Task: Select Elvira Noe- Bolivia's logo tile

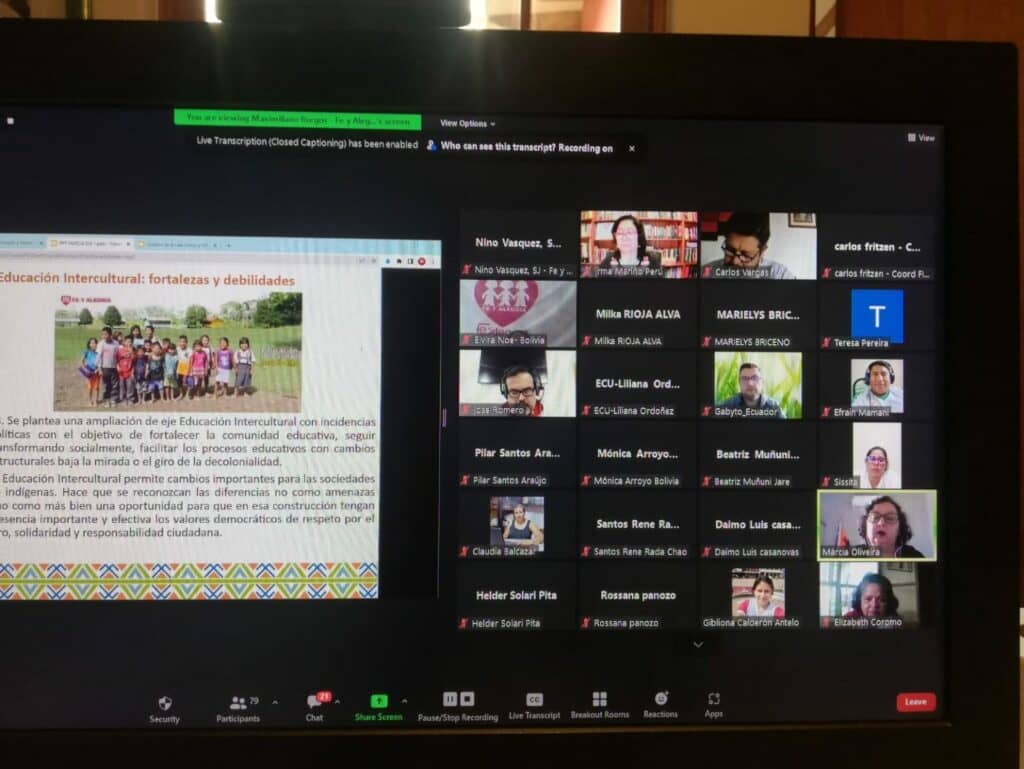Action: click(x=518, y=314)
